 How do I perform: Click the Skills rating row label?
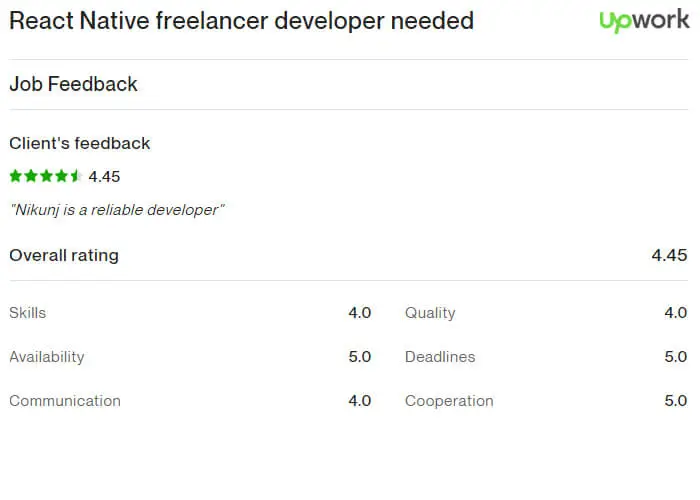27,312
